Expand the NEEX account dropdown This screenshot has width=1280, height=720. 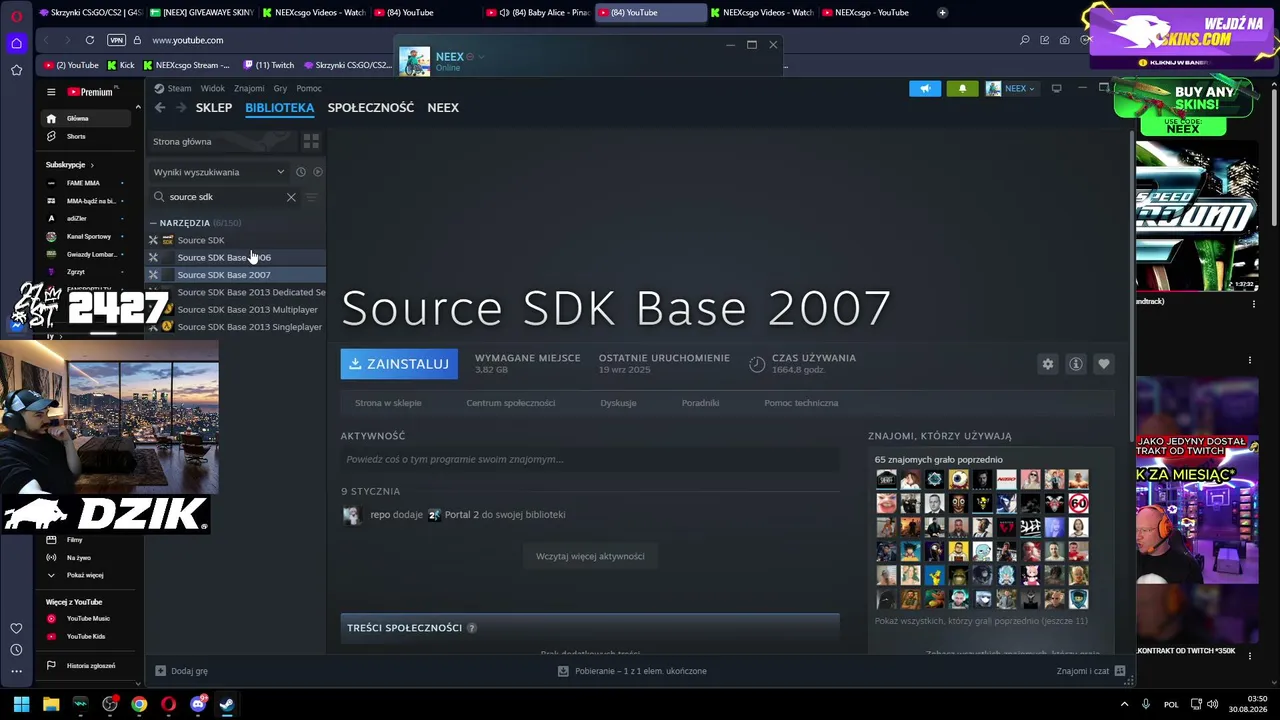coord(1011,88)
